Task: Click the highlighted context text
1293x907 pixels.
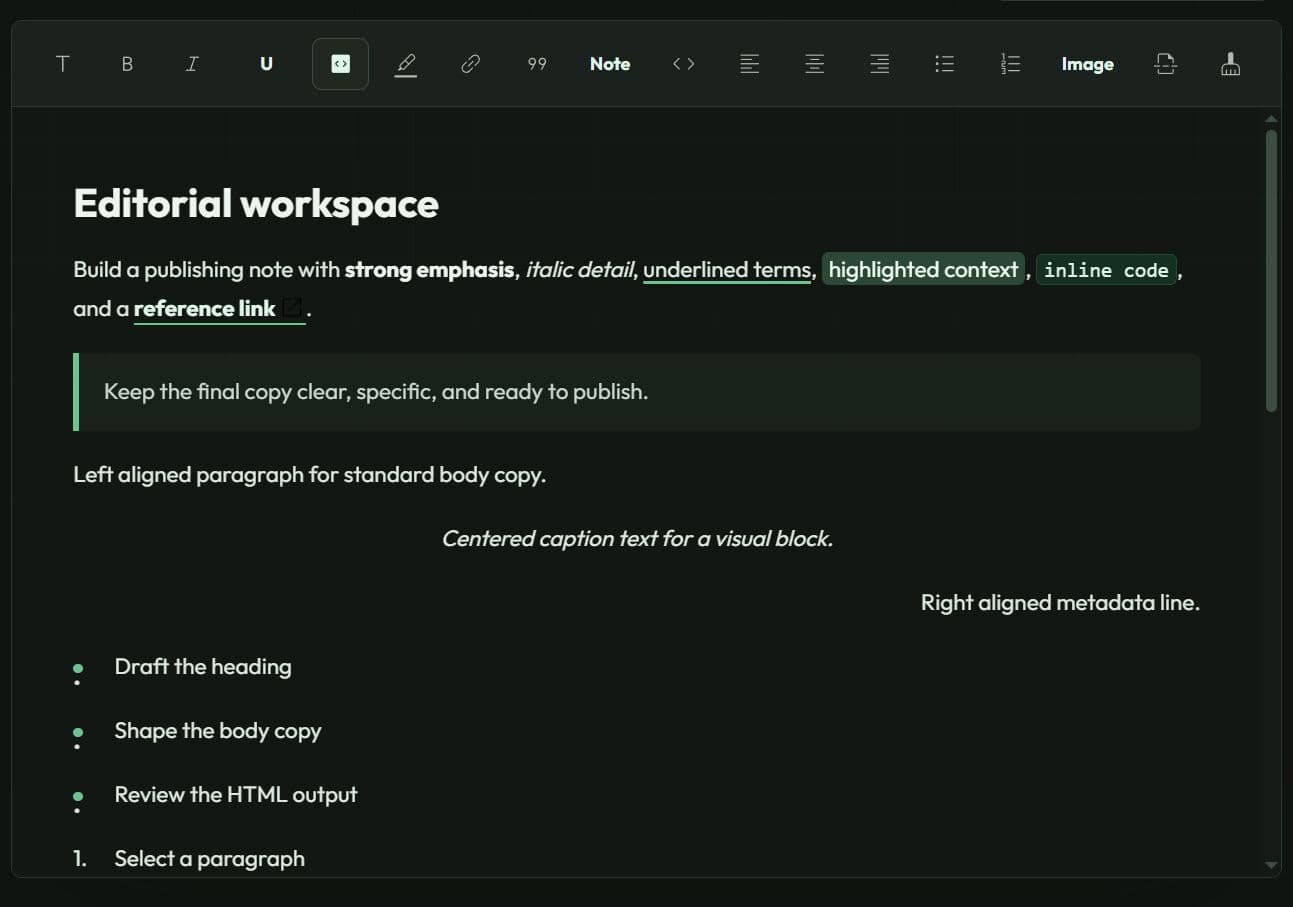Action: (923, 270)
